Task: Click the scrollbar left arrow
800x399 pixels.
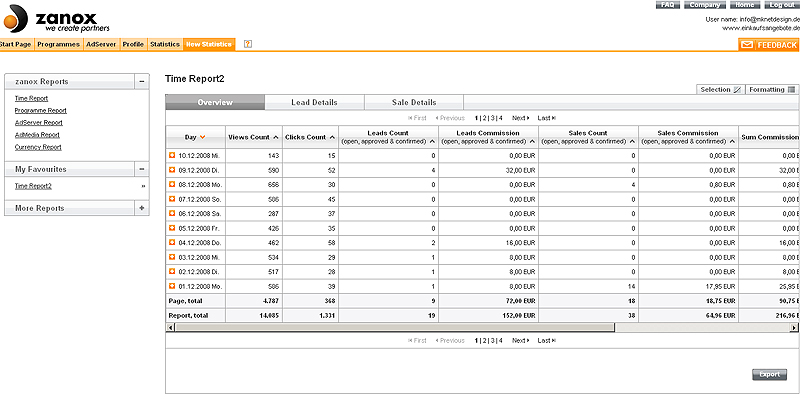Action: (170, 327)
